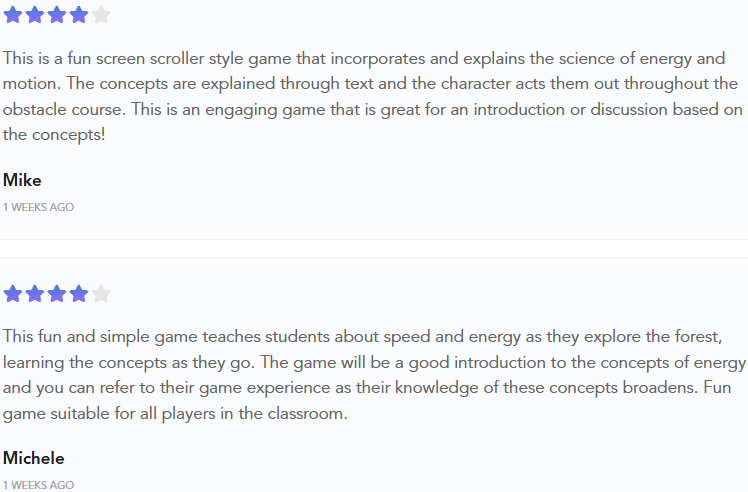The width and height of the screenshot is (748, 492).
Task: Click the '1 WEEKS AGO' timestamp under Mike
Action: point(38,207)
